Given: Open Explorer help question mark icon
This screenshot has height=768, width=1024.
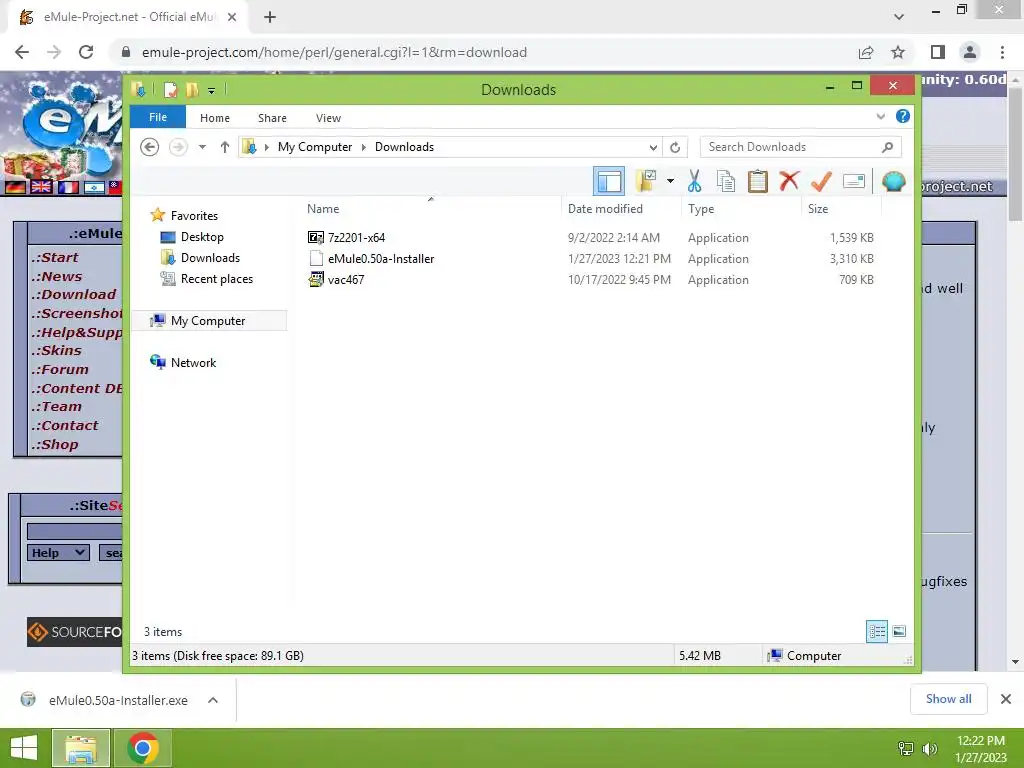Looking at the screenshot, I should pyautogui.click(x=903, y=116).
